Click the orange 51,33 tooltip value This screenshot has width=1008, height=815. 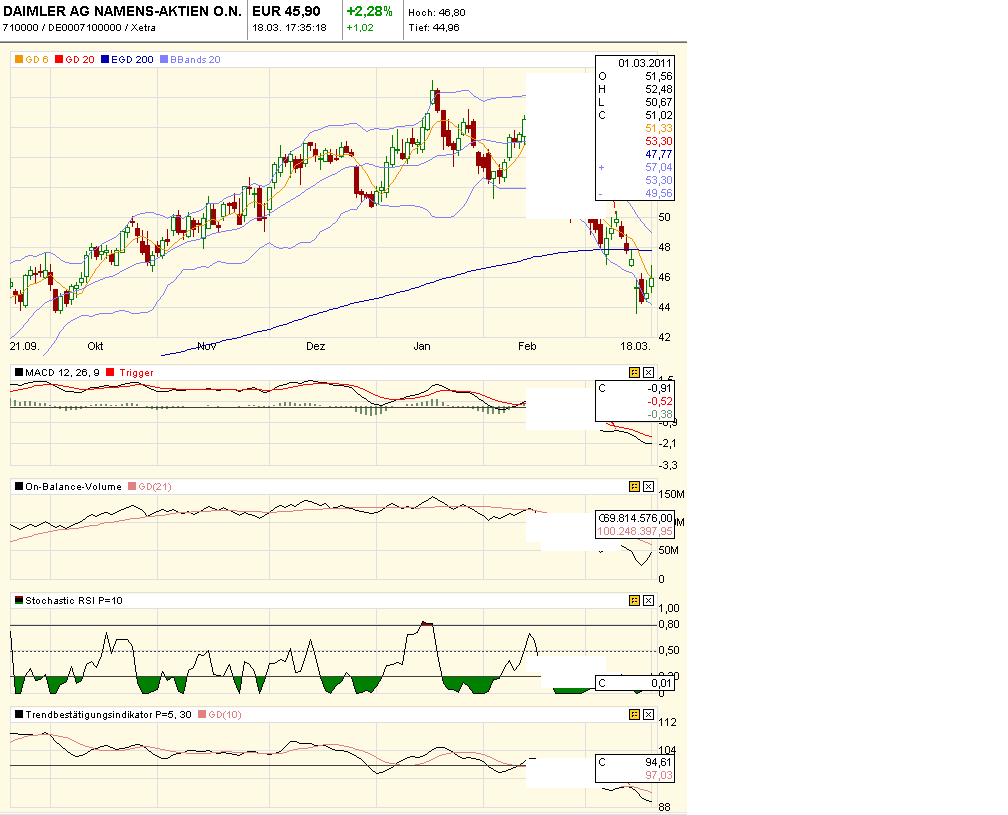[x=659, y=129]
